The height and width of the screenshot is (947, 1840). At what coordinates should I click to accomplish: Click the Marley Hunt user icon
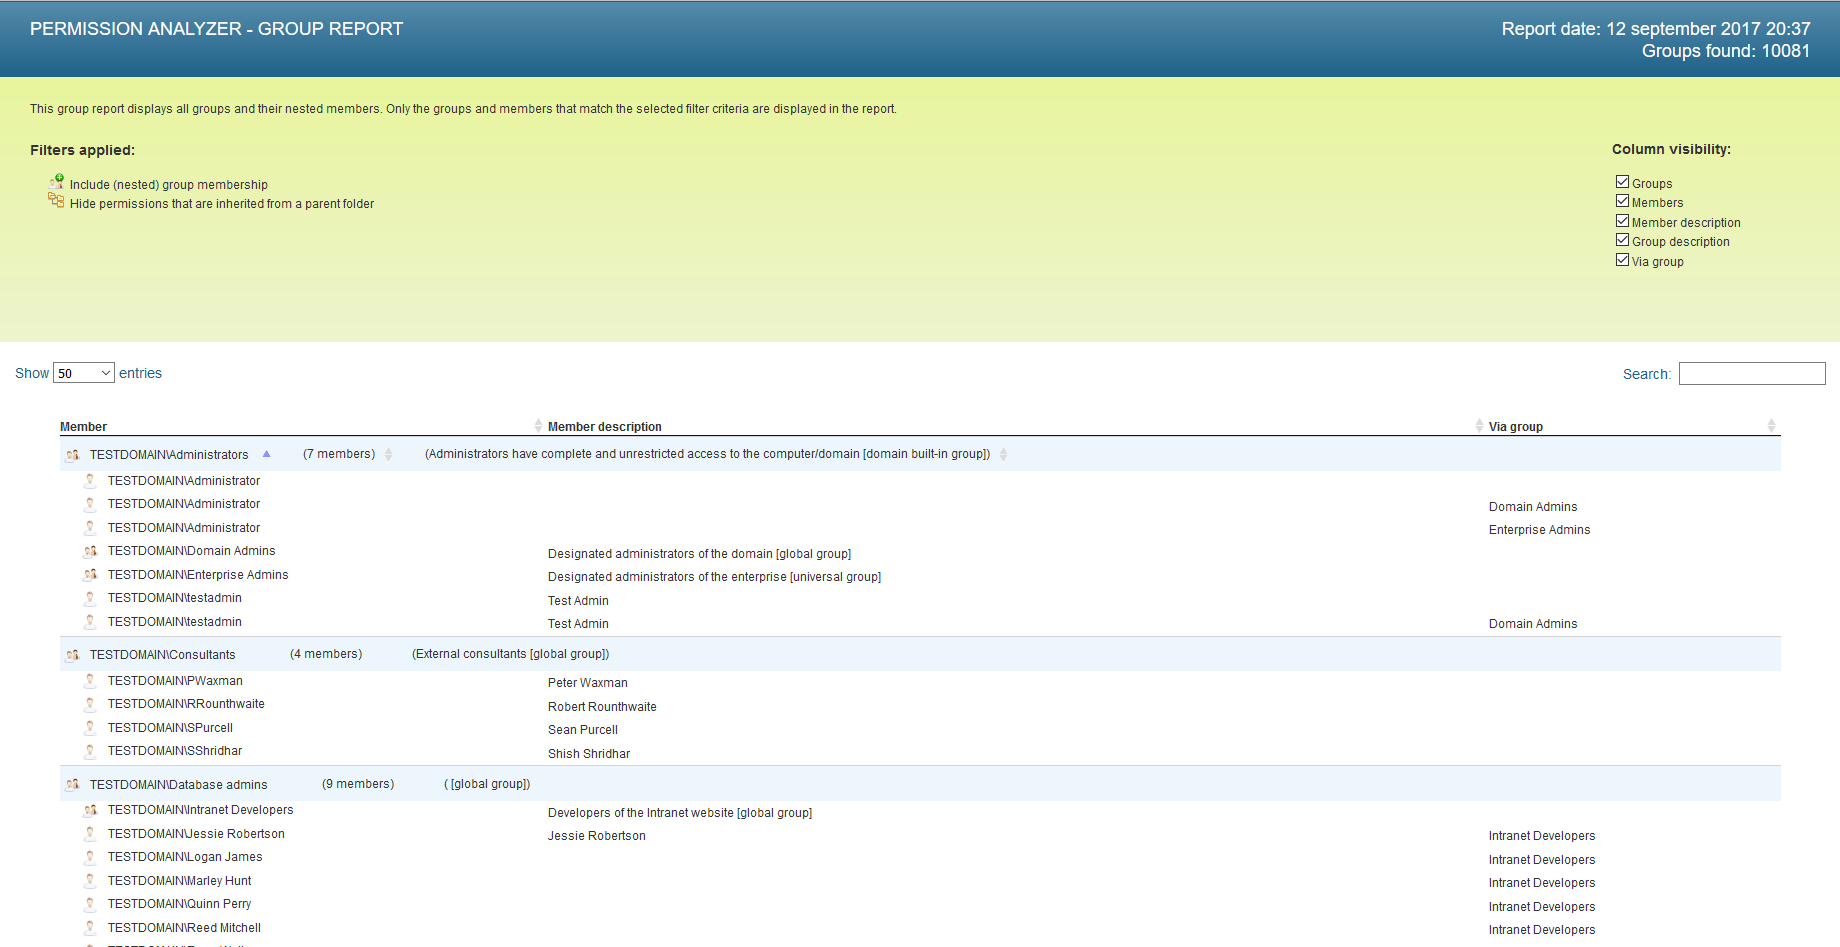[x=90, y=881]
